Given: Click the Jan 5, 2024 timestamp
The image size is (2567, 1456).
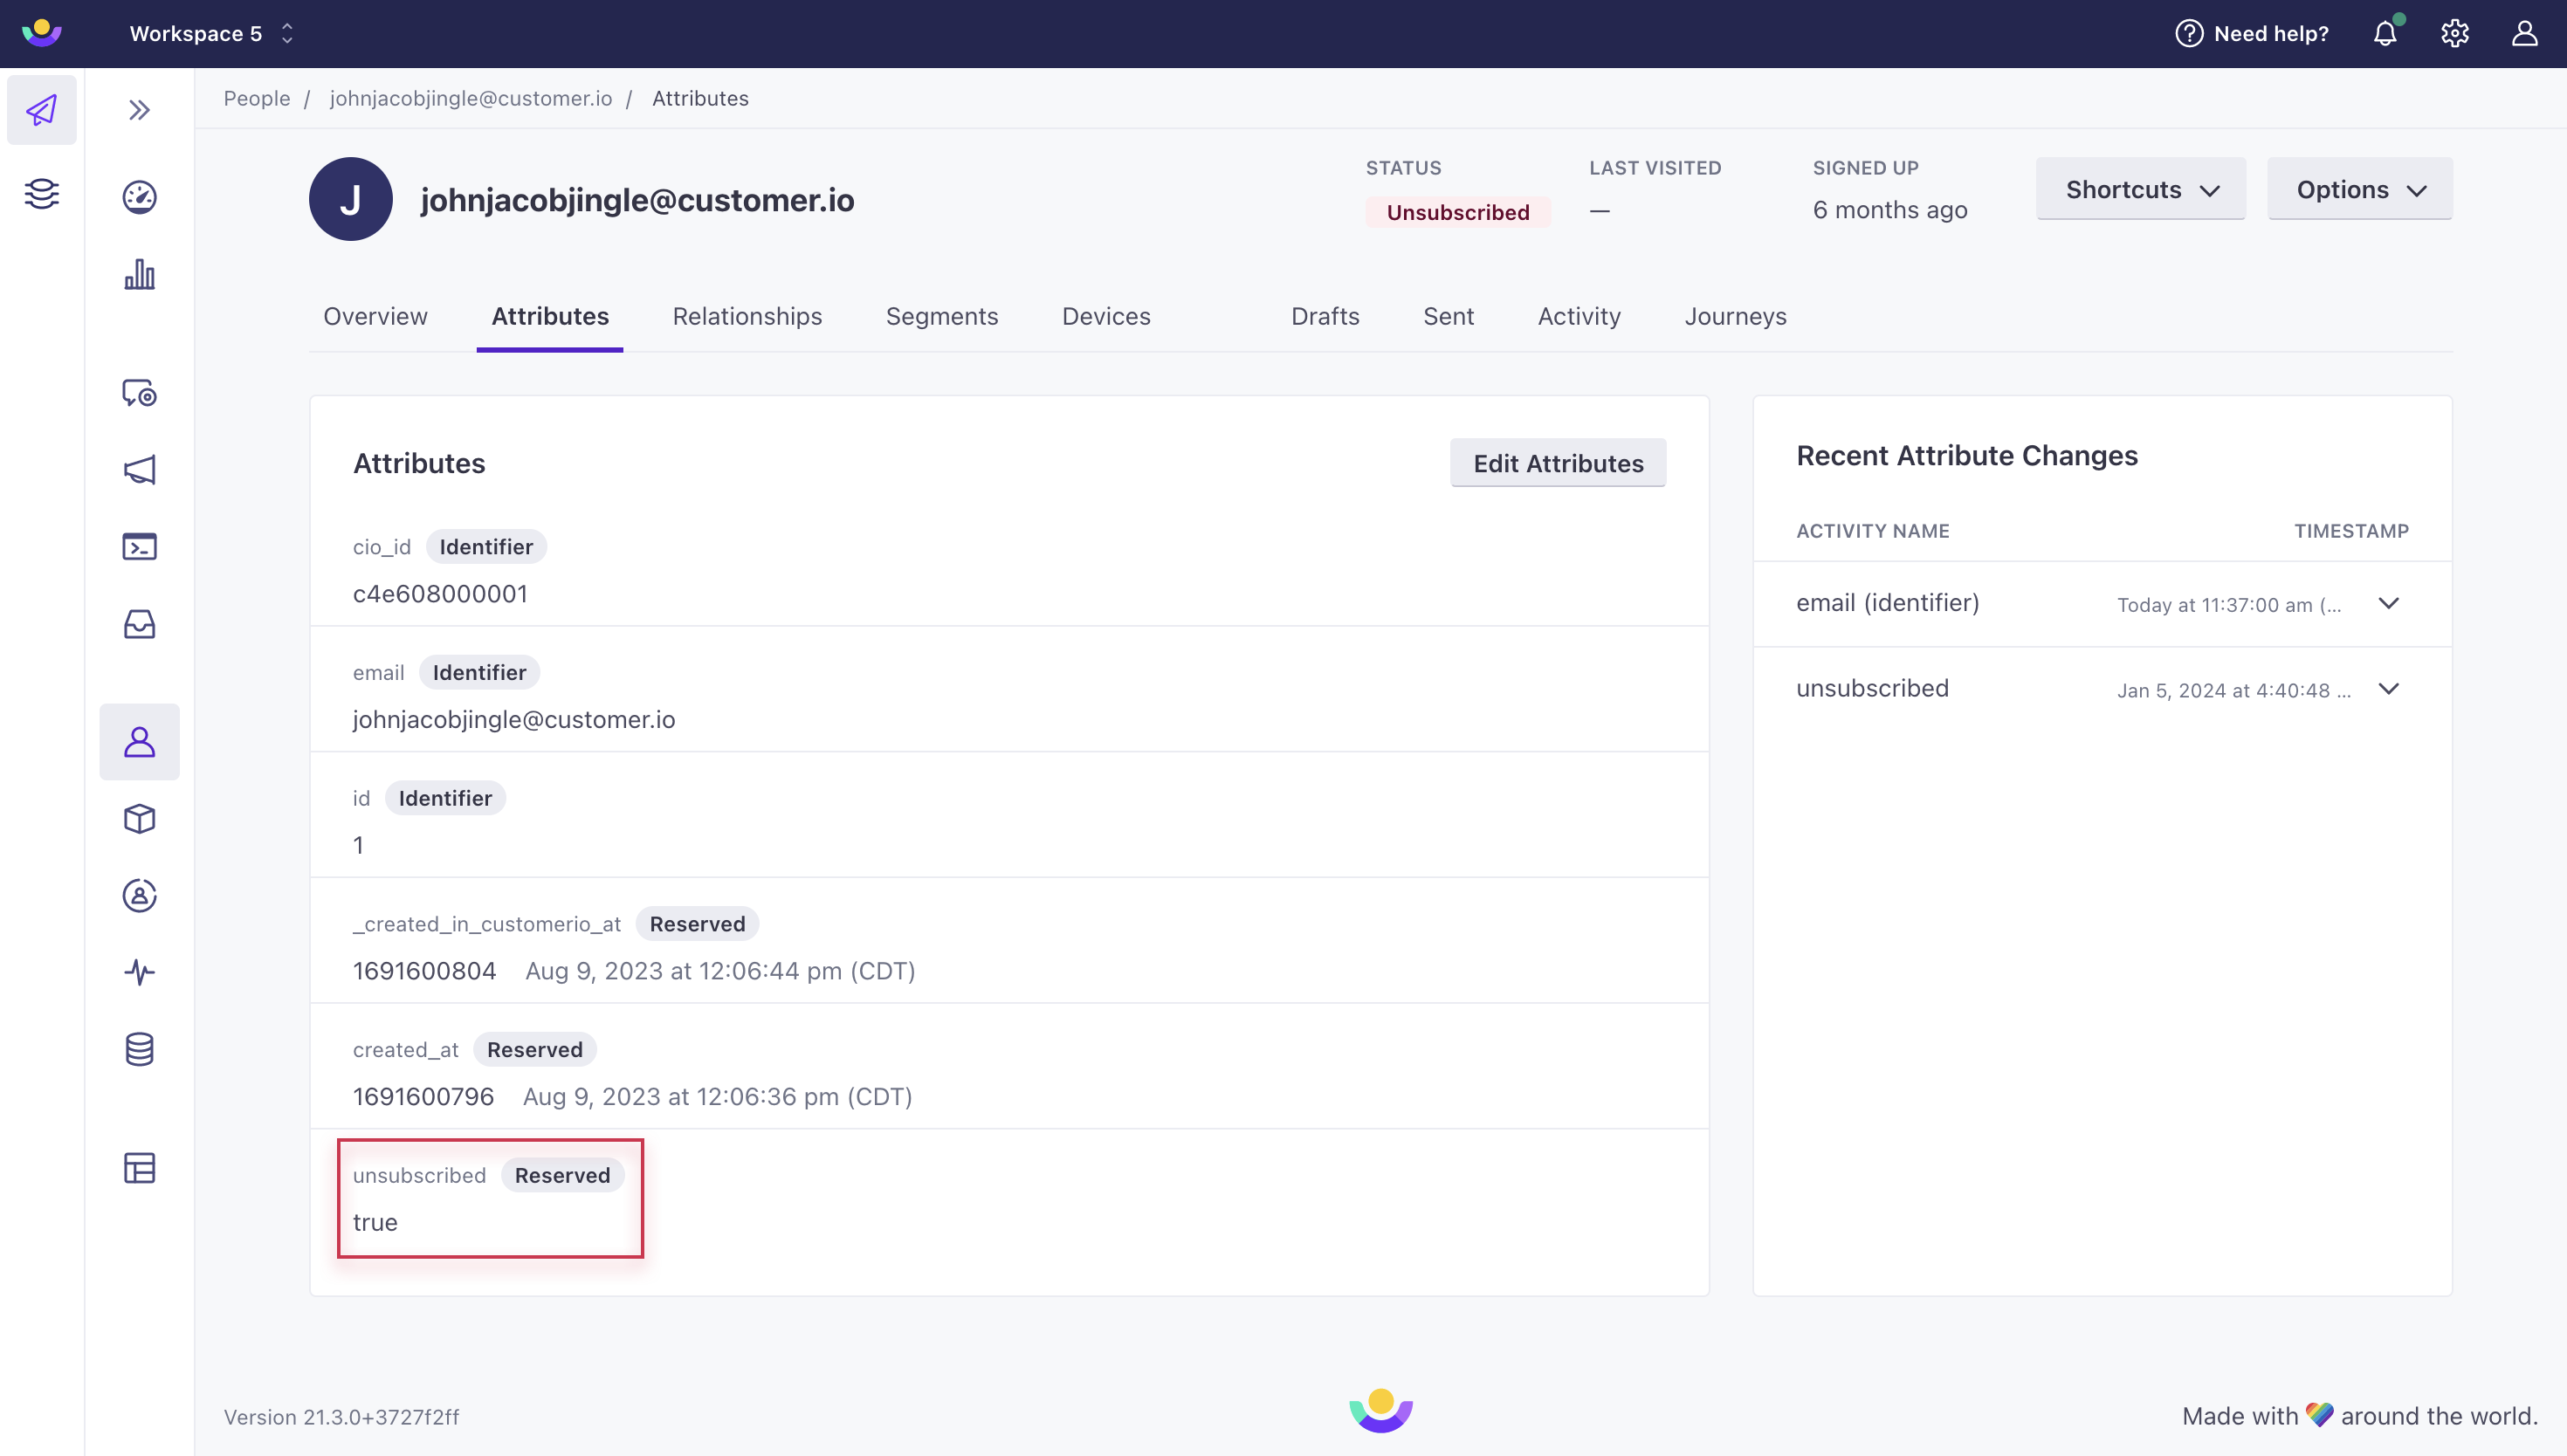Looking at the screenshot, I should tap(2234, 690).
